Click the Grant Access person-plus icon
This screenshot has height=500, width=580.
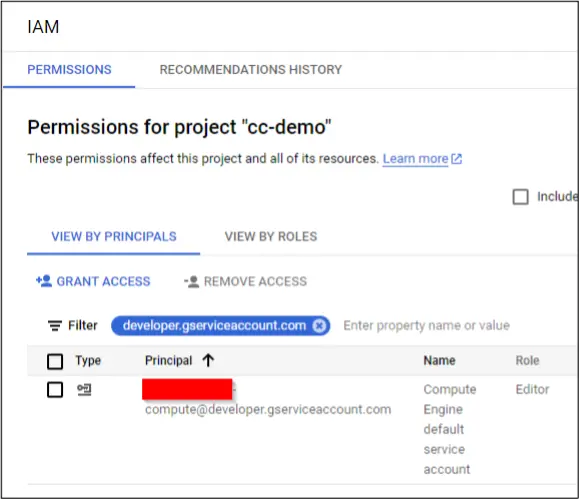click(x=44, y=281)
